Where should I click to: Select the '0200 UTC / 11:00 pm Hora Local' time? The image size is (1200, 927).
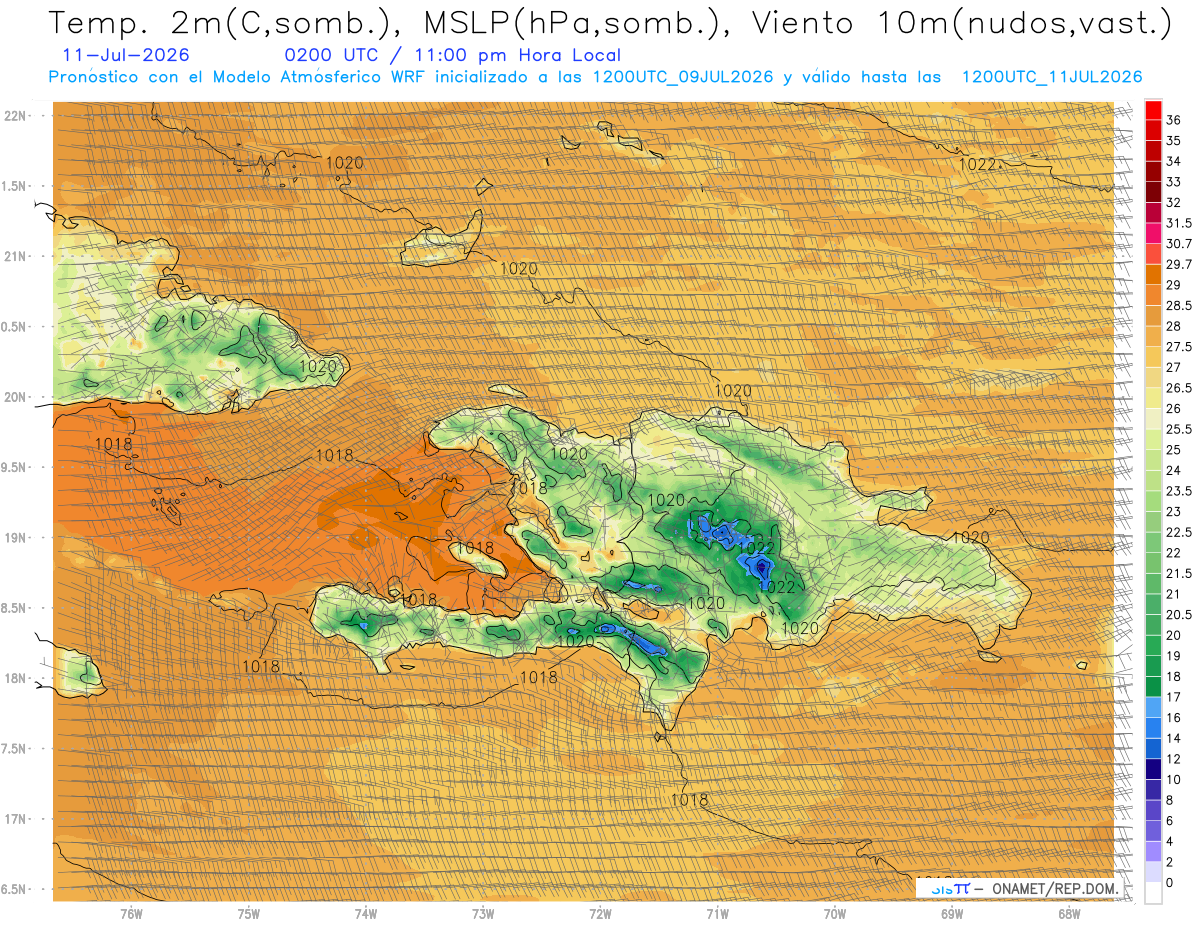452,56
